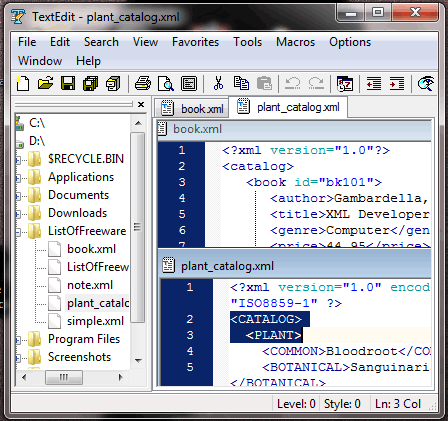This screenshot has height=421, width=448.
Task: Open the Window menu
Action: click(x=40, y=61)
